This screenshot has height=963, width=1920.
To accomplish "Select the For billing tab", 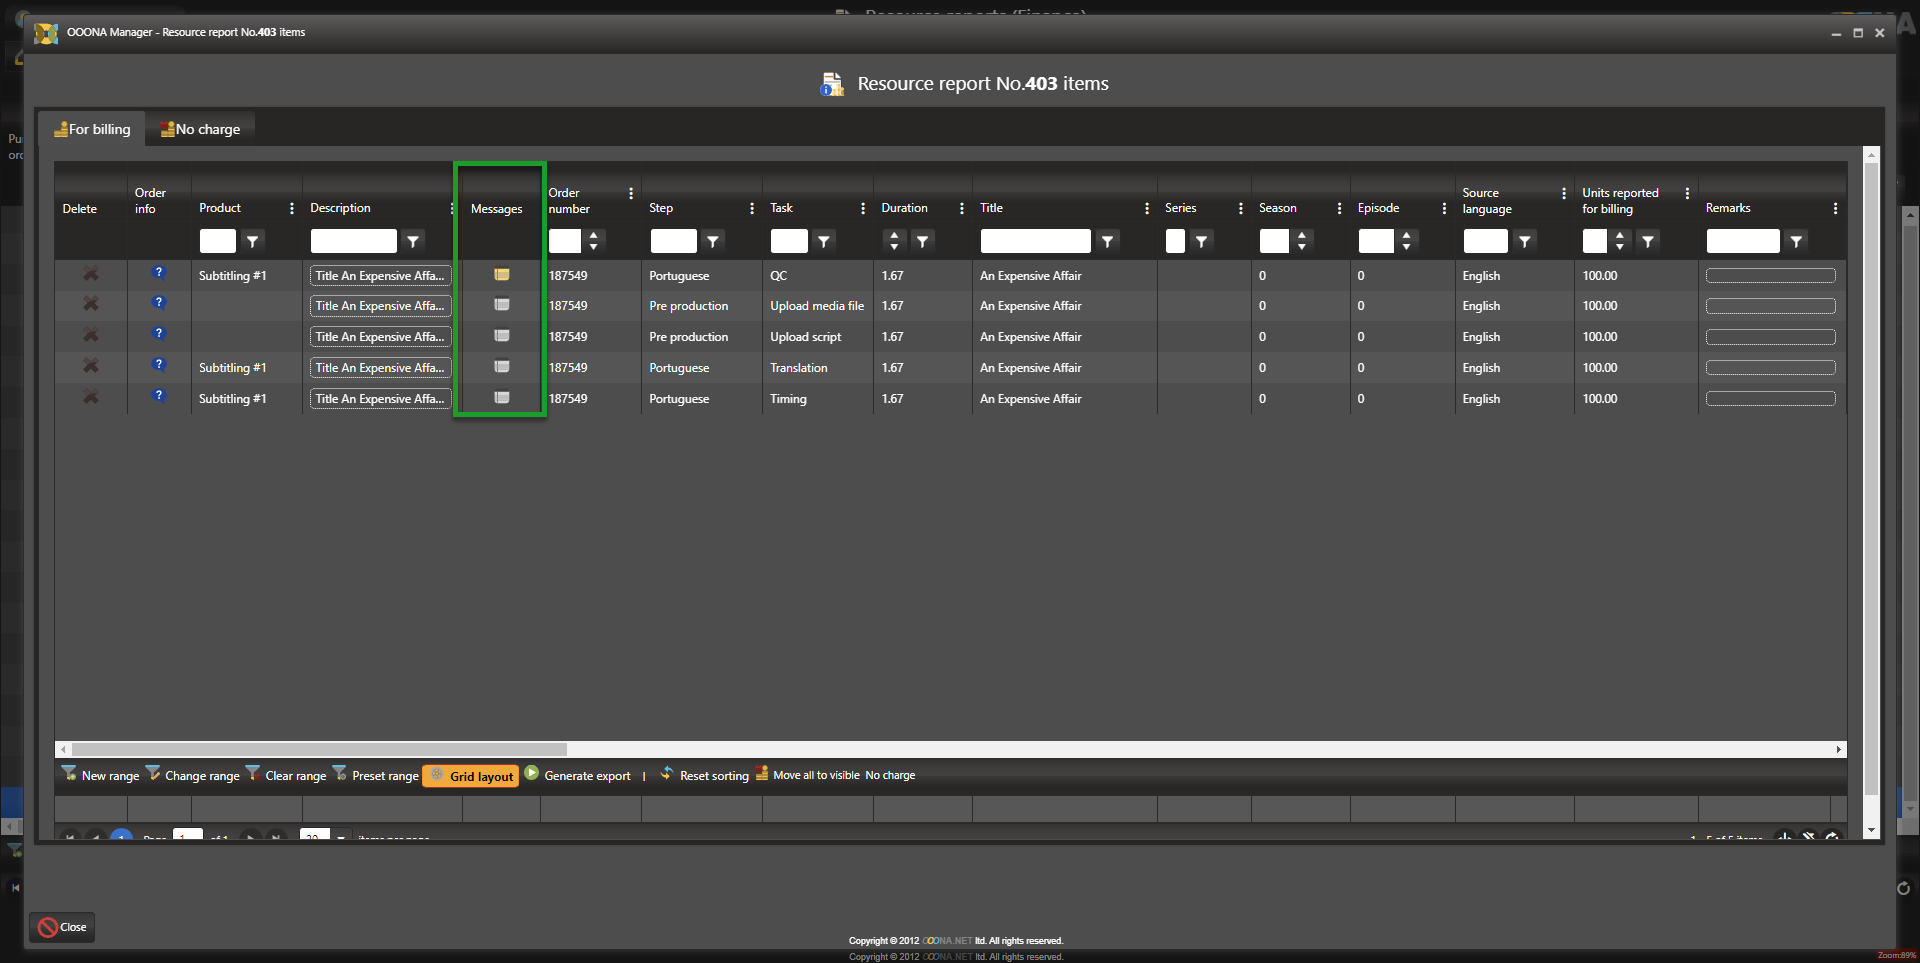I will click(92, 129).
